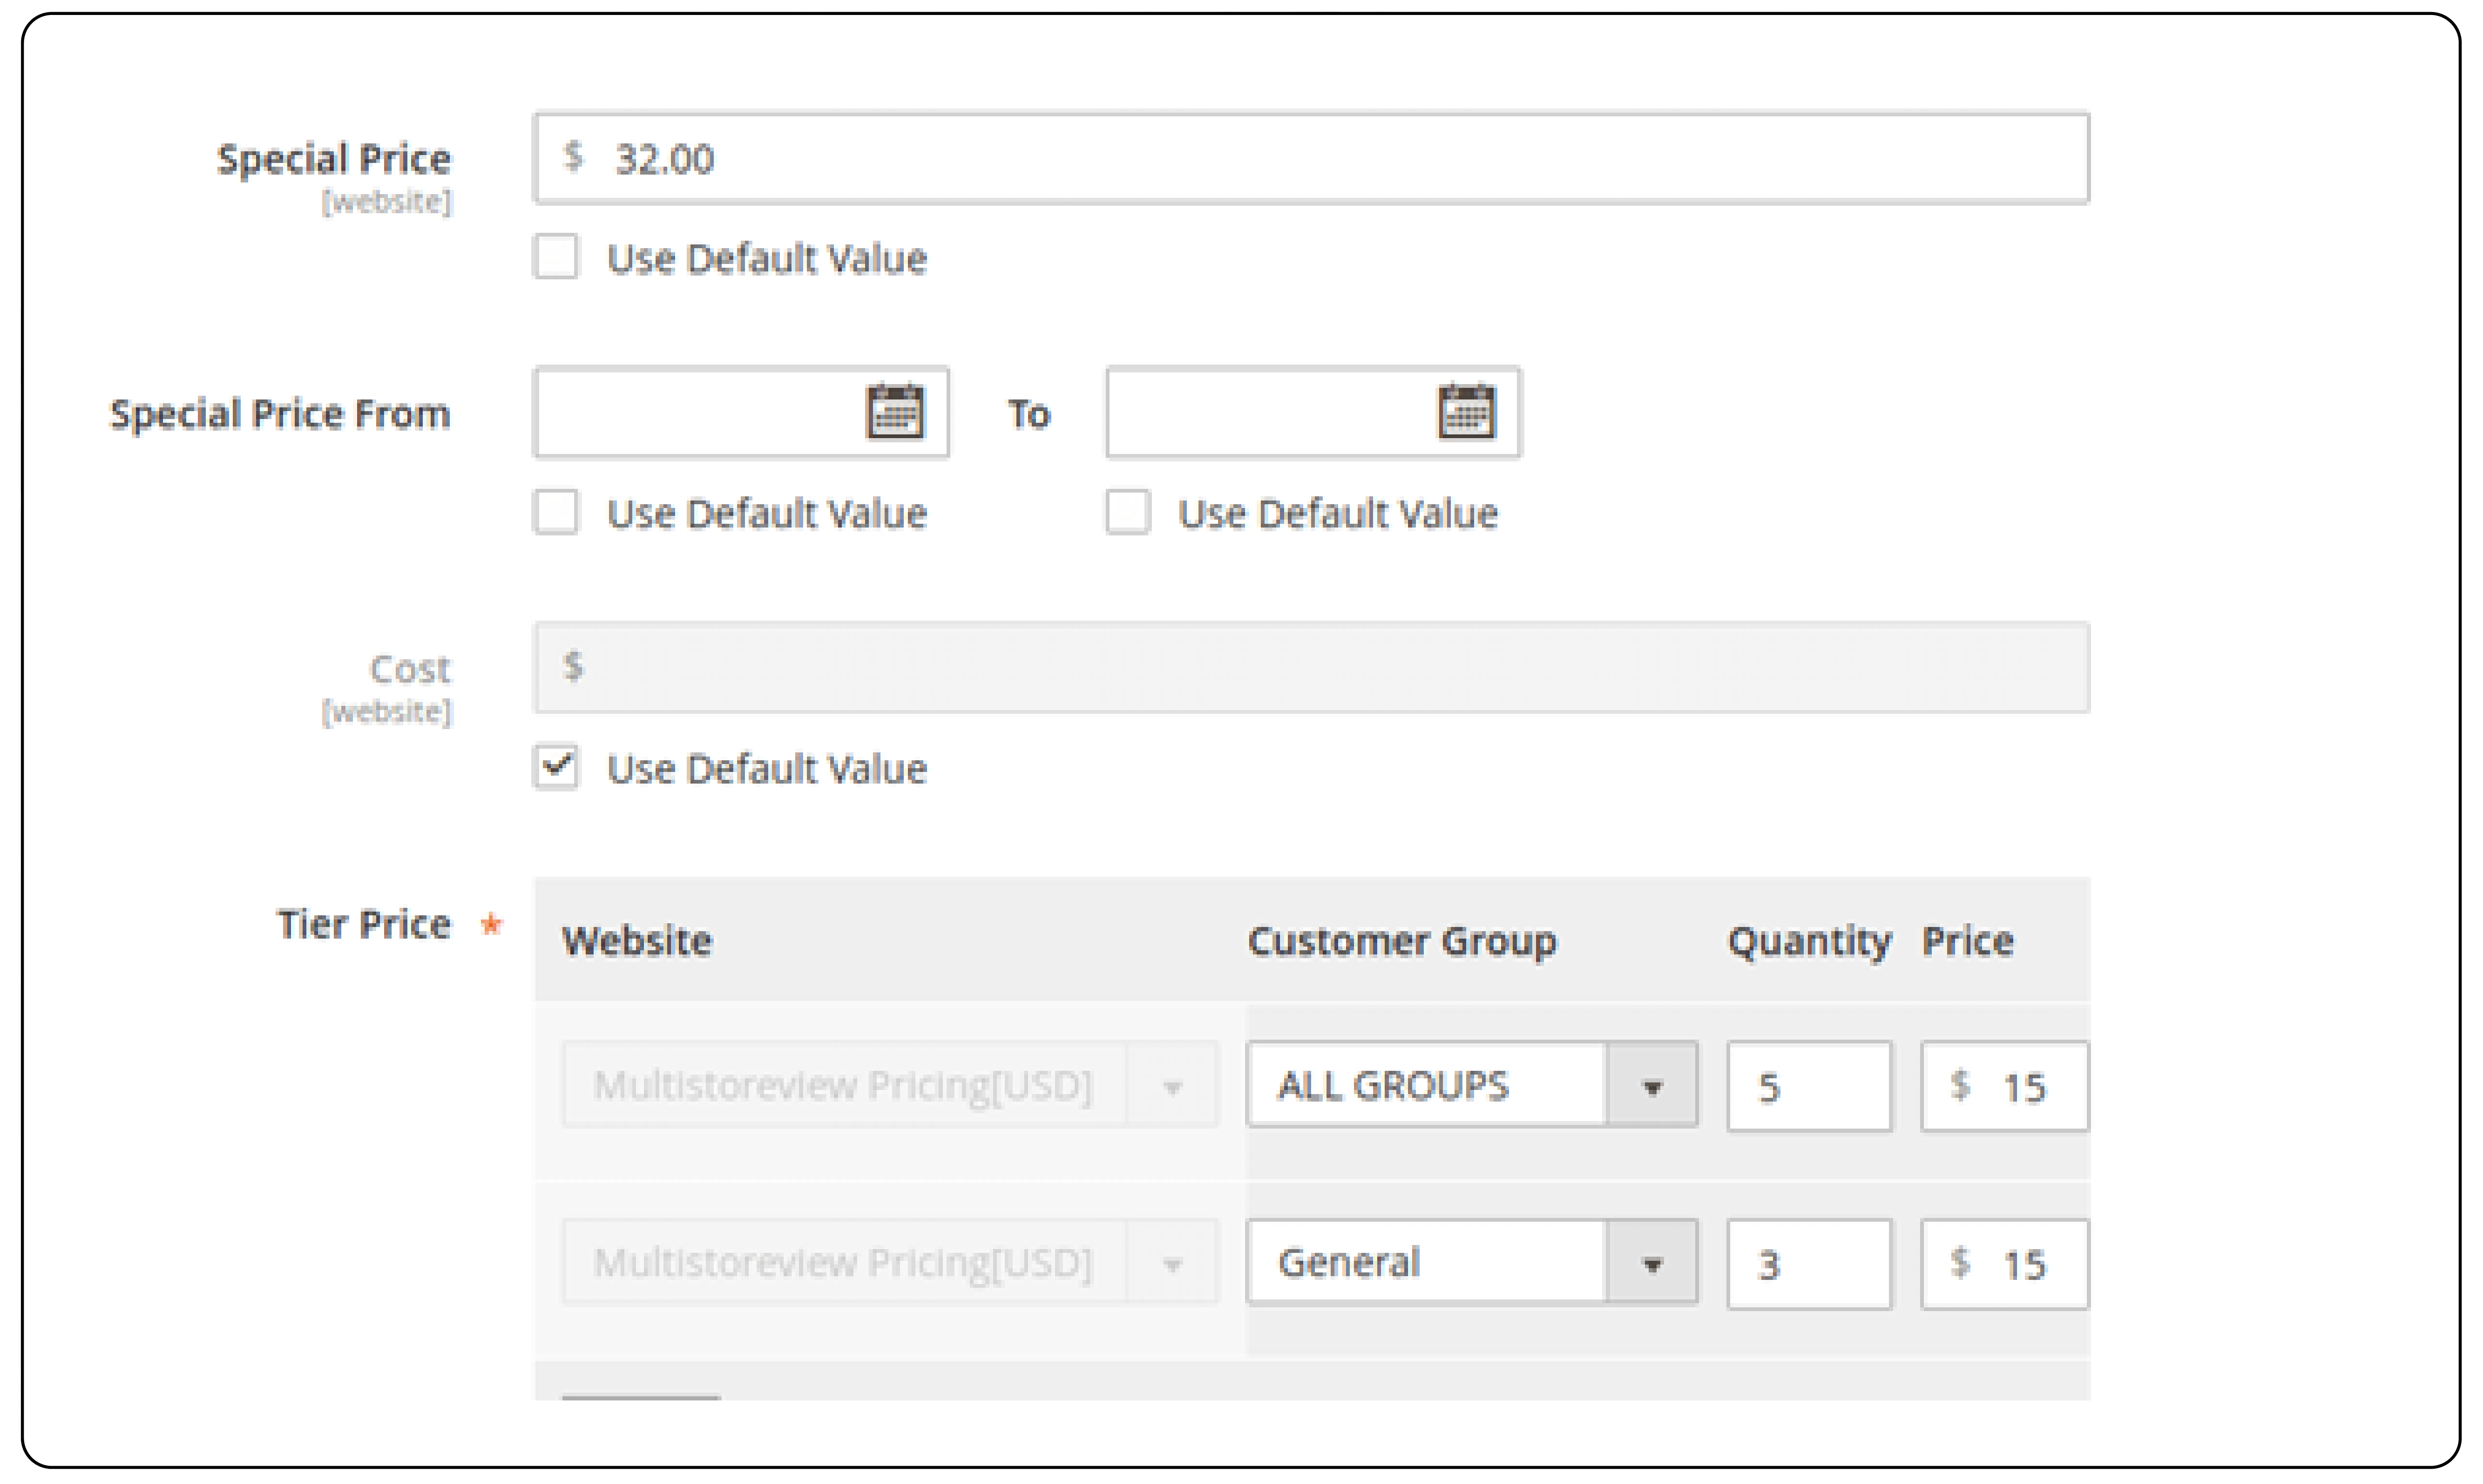Click the Quantity field containing 3
This screenshot has width=2483, height=1484.
(x=1809, y=1264)
